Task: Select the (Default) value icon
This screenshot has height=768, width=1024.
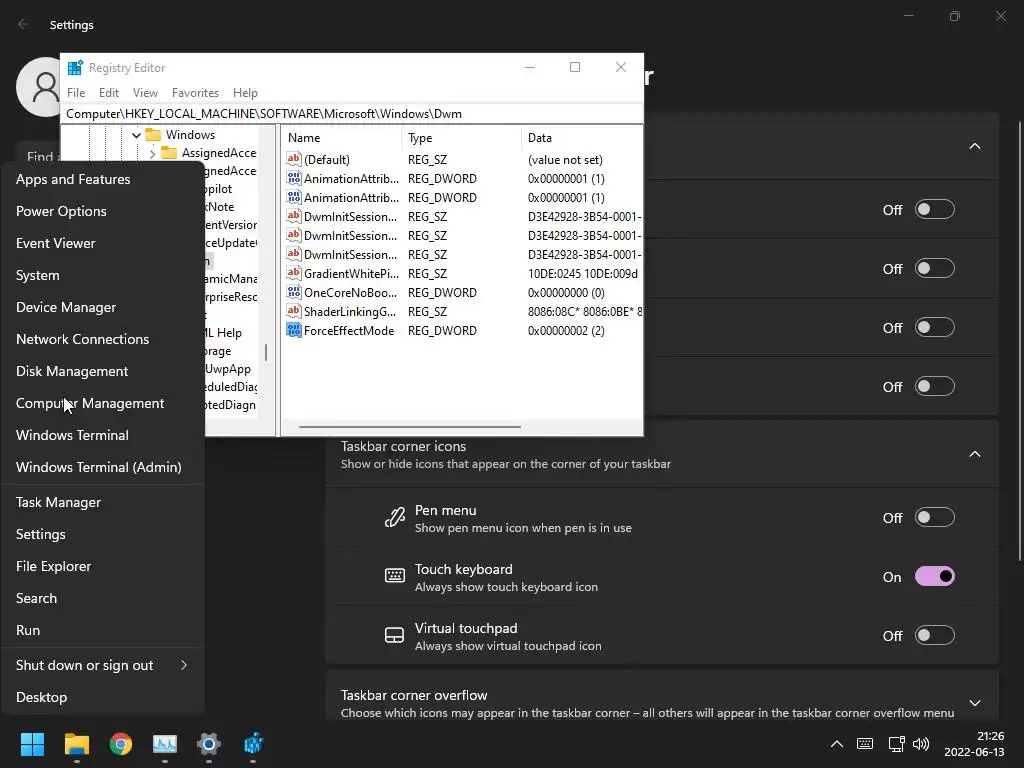Action: 294,159
